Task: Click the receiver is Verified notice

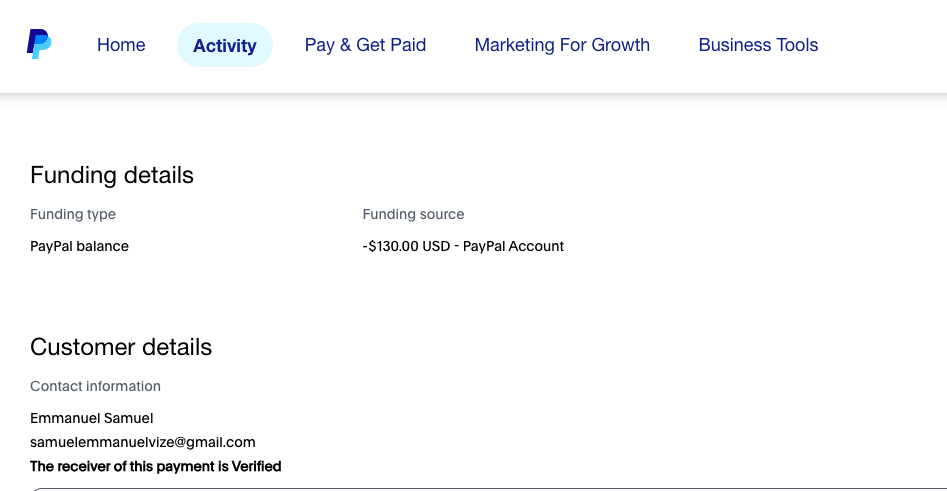Action: pos(156,467)
